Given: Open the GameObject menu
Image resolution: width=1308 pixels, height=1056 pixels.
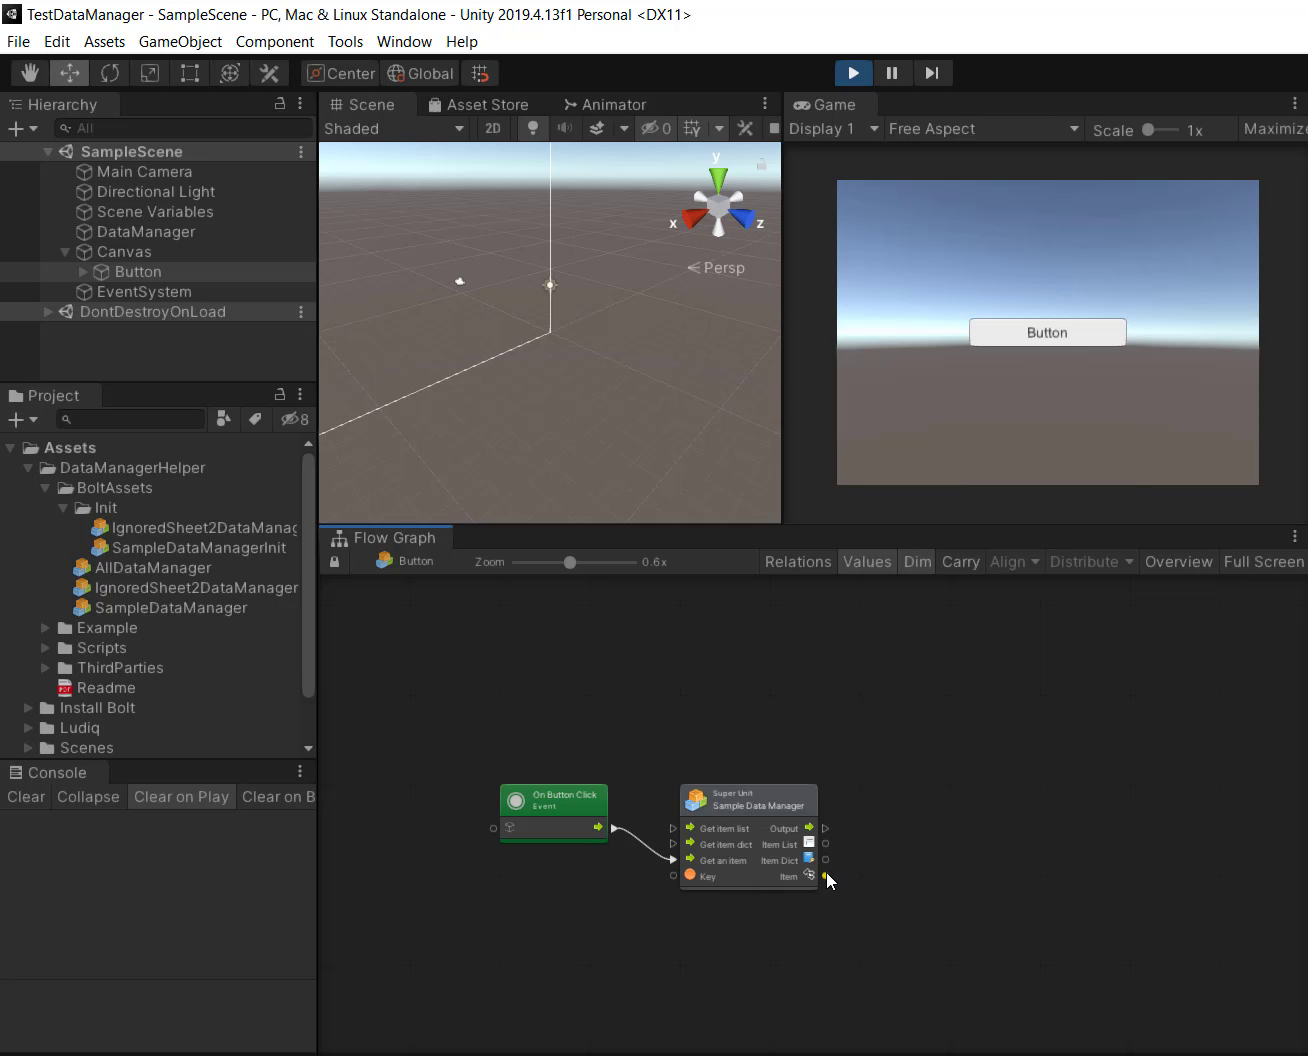Looking at the screenshot, I should click(x=180, y=41).
